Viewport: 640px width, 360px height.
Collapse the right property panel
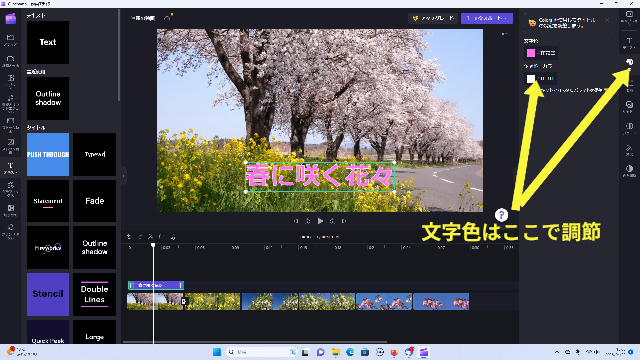516,176
